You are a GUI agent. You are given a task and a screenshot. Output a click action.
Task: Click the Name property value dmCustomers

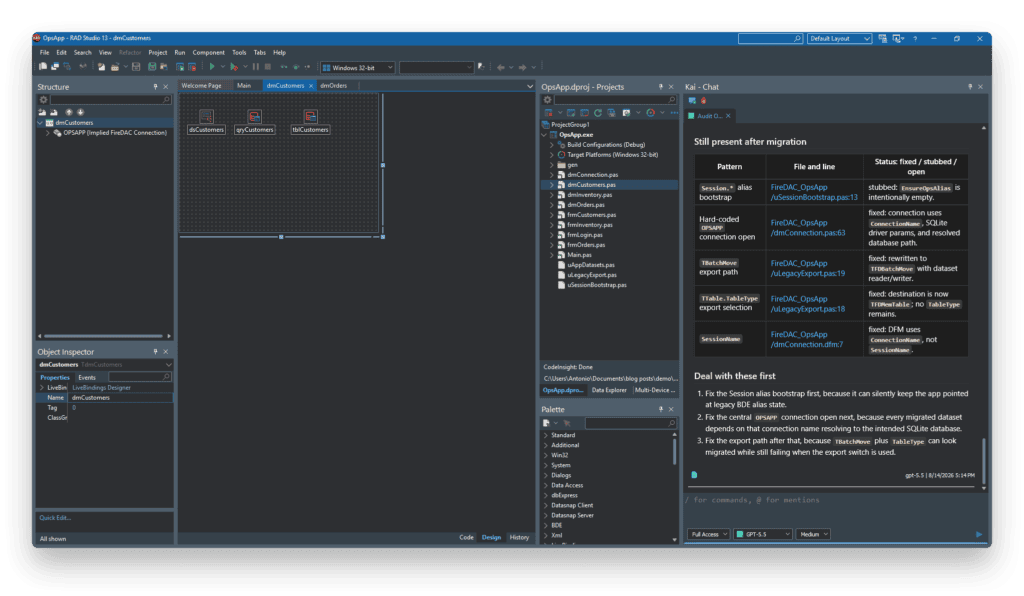tap(121, 398)
